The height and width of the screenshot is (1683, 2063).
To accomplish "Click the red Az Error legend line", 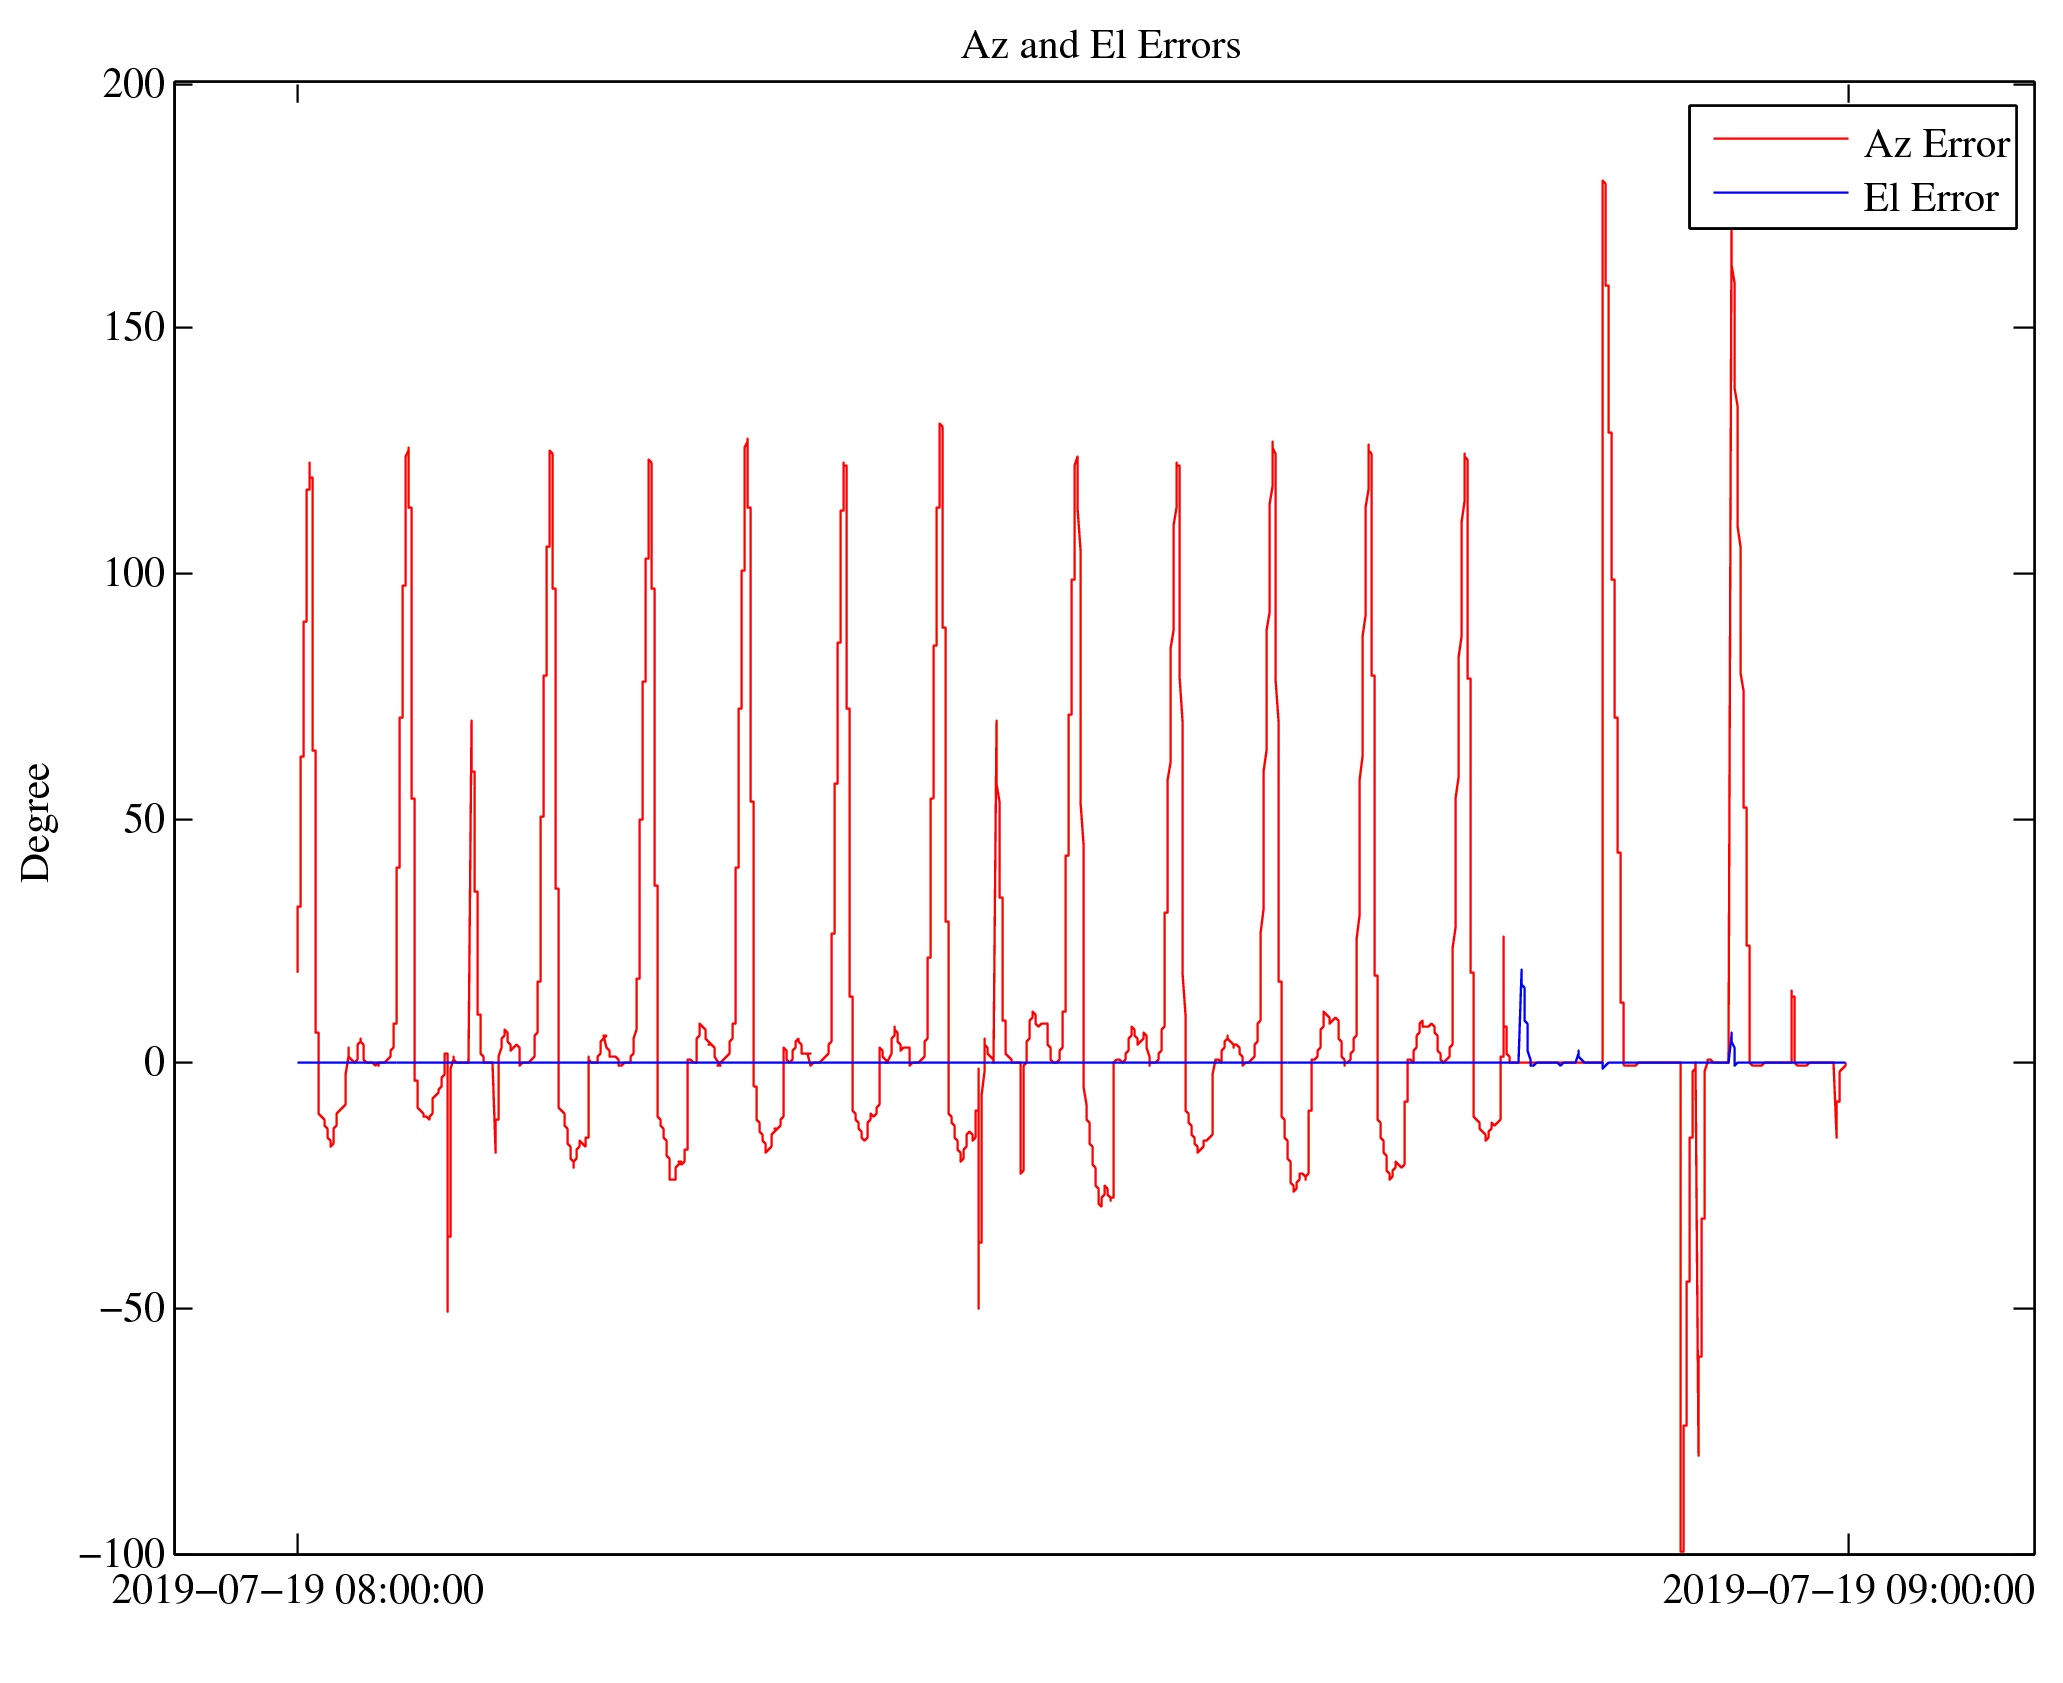I will pyautogui.click(x=1779, y=138).
